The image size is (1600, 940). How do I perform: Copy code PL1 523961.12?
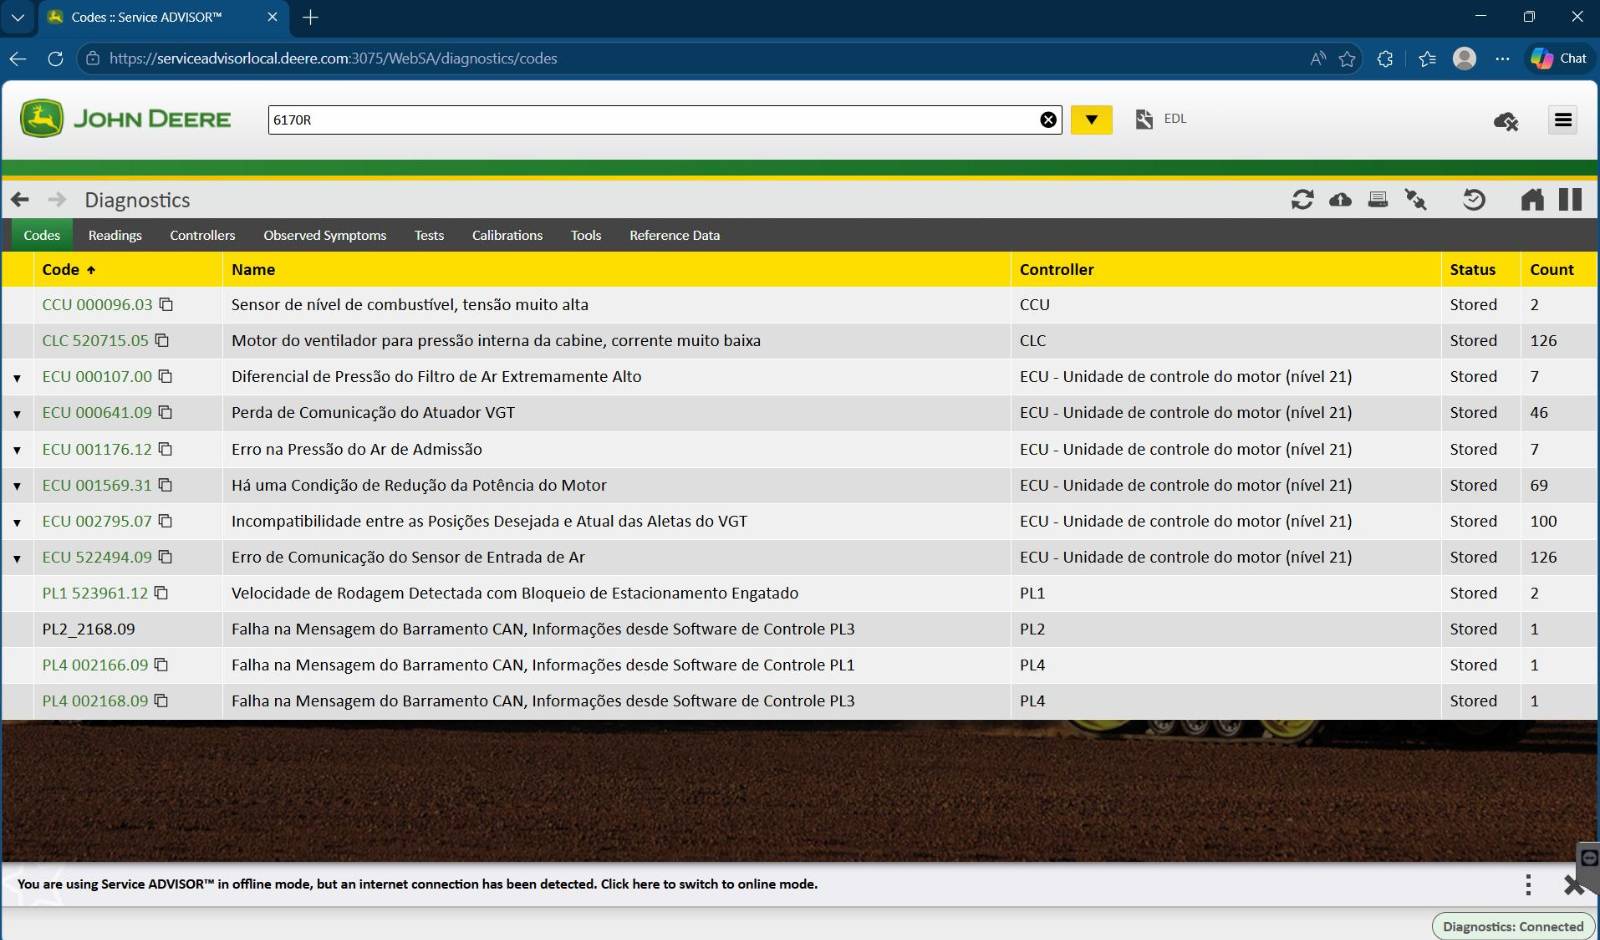161,593
